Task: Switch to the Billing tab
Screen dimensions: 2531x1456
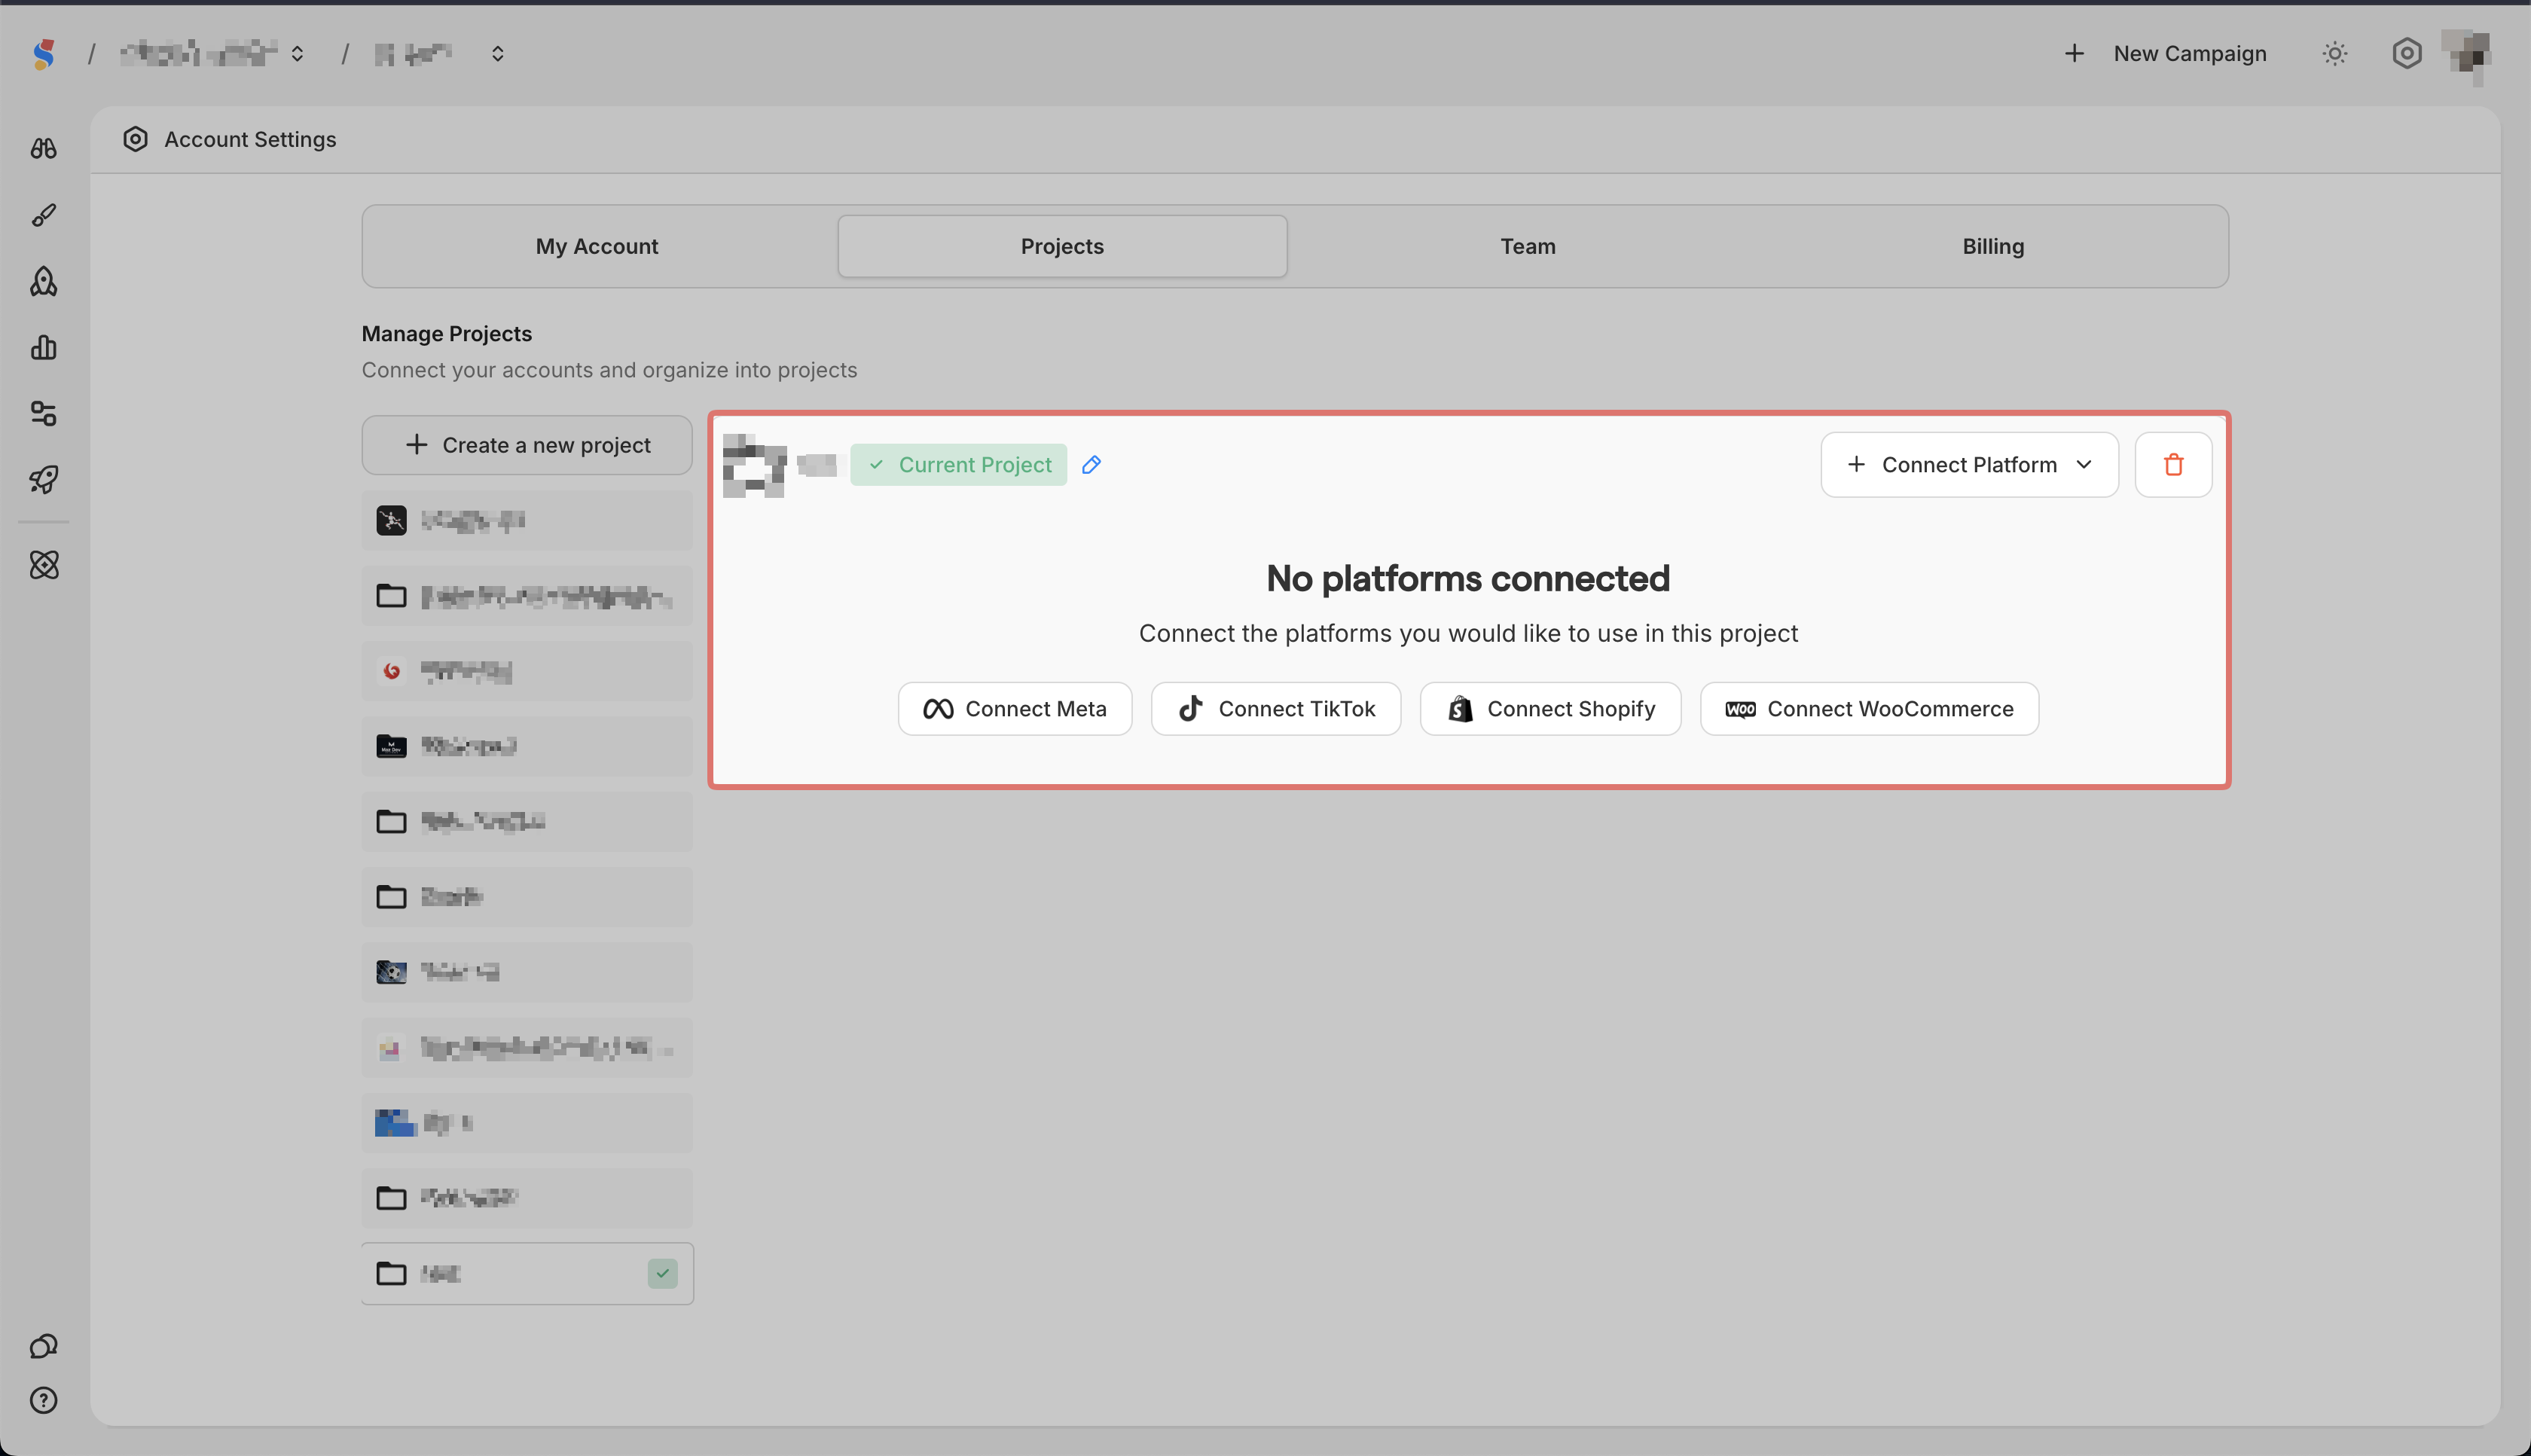Action: click(x=1992, y=246)
